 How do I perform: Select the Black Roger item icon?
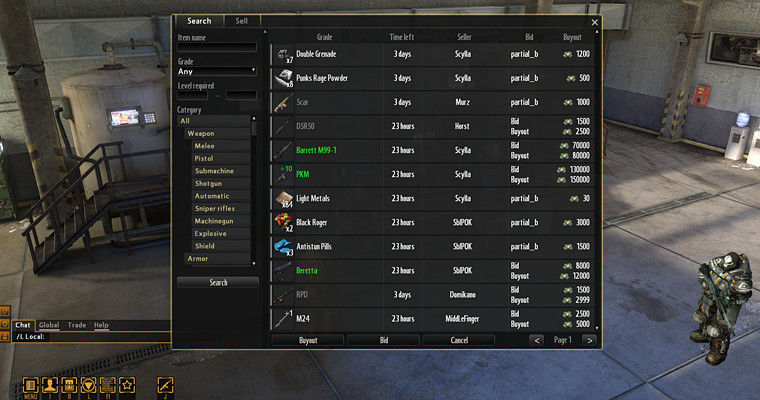click(284, 223)
